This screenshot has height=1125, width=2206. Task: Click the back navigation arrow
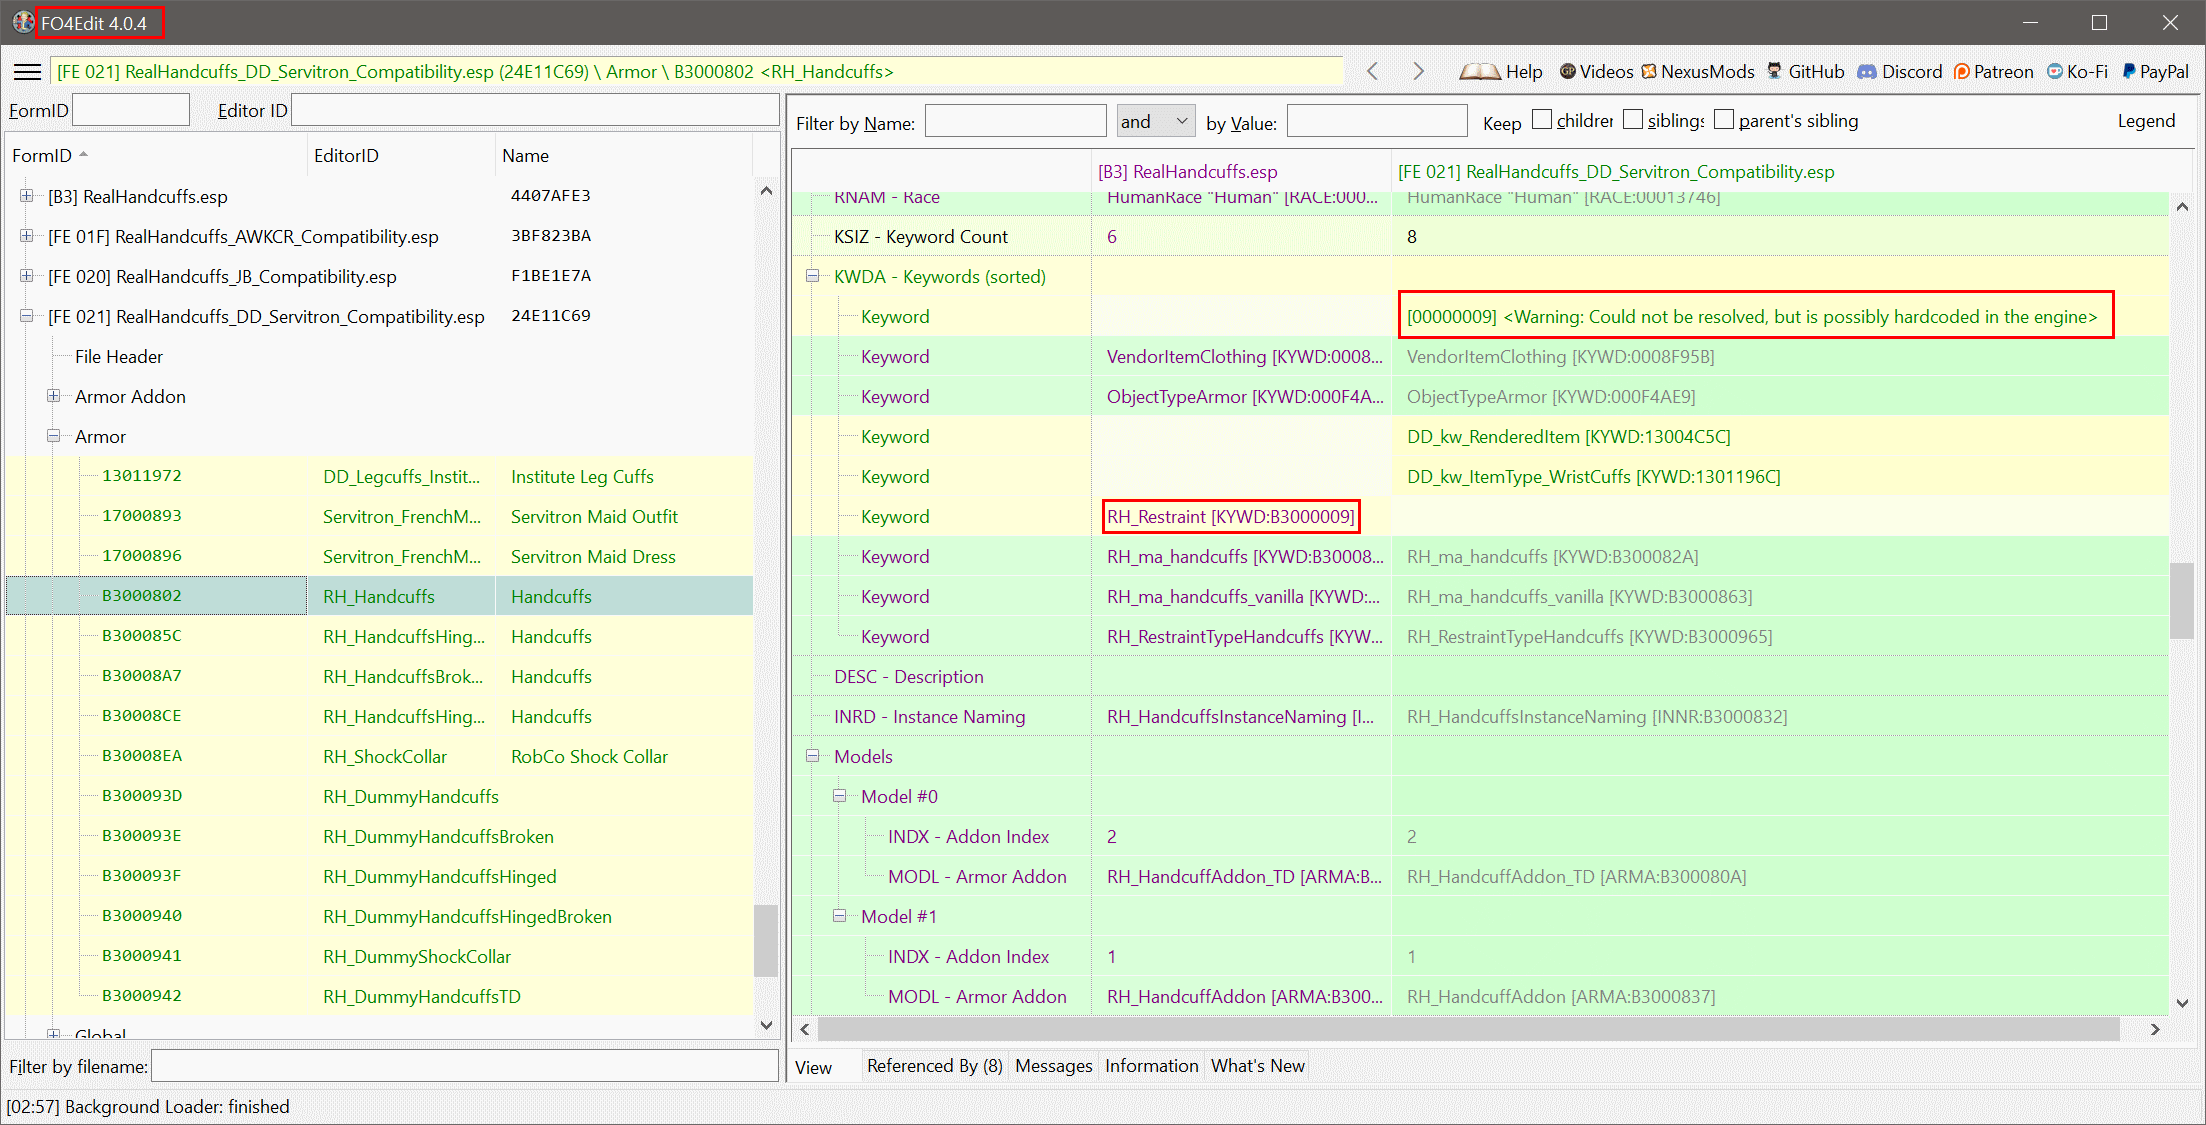pyautogui.click(x=1372, y=71)
